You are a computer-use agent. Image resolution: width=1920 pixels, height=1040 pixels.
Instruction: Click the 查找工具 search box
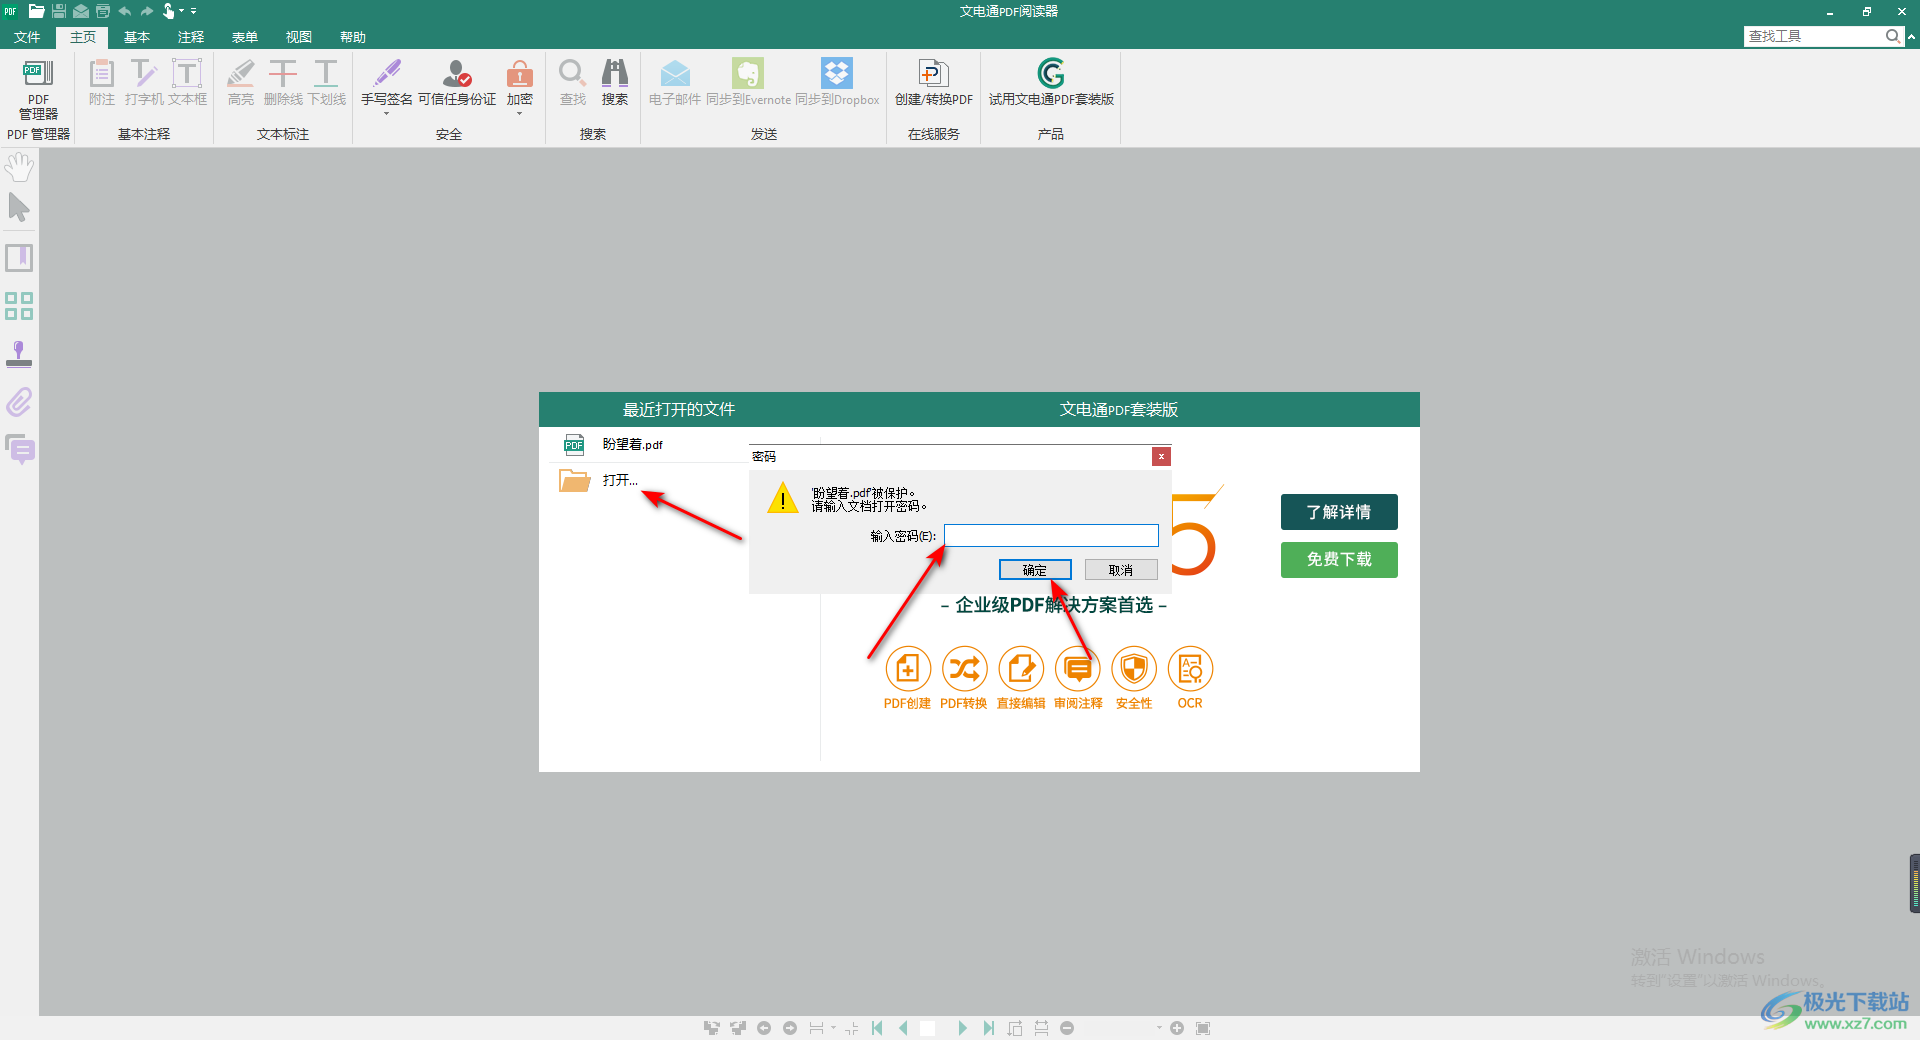point(1814,36)
